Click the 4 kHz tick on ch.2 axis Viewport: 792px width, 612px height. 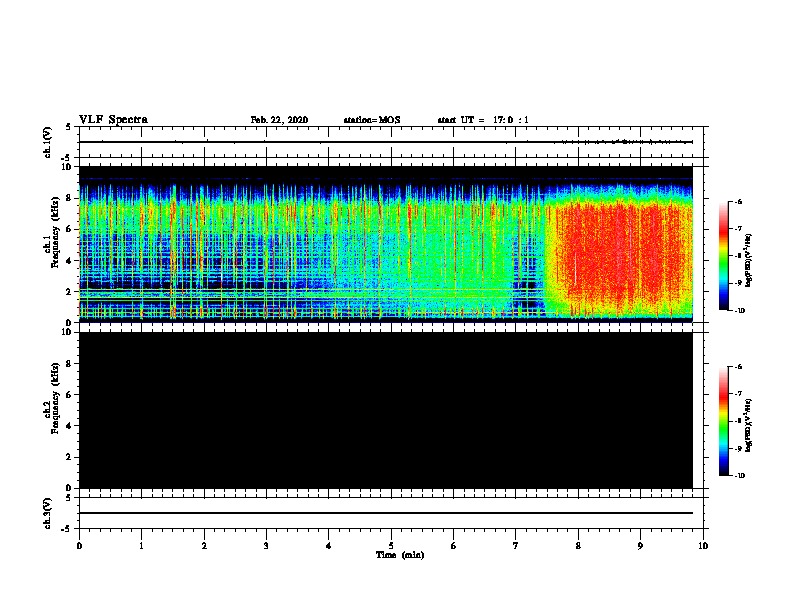click(70, 426)
